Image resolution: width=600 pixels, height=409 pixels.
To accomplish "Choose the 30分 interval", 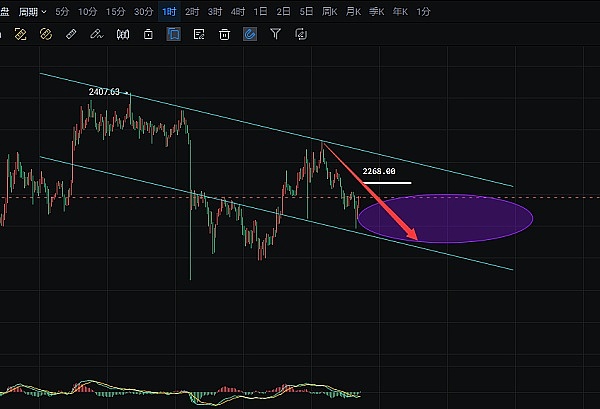I will point(144,11).
